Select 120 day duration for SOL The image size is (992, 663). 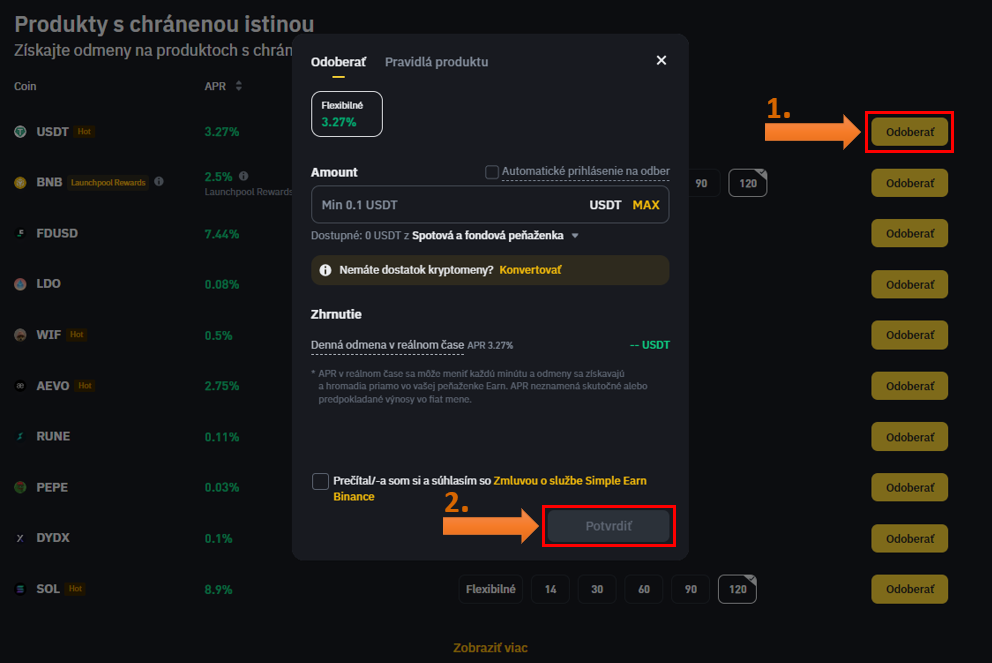coord(737,590)
